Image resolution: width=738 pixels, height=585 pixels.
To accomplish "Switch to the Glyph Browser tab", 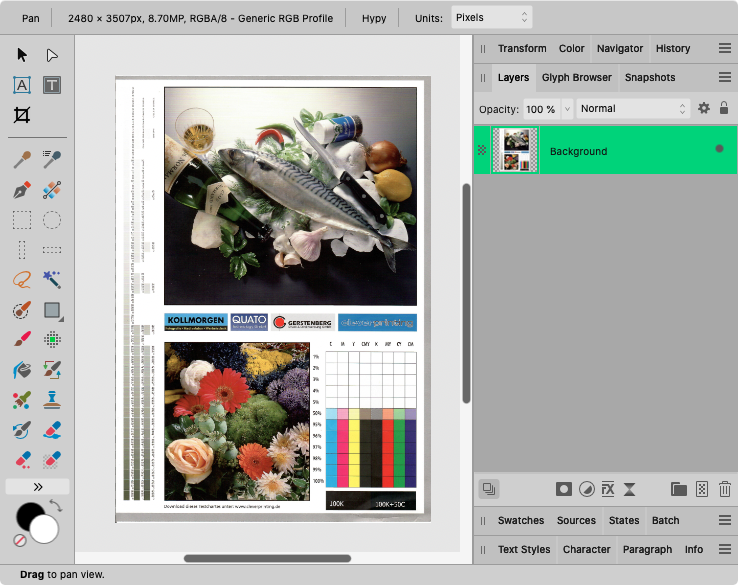I will tap(577, 78).
